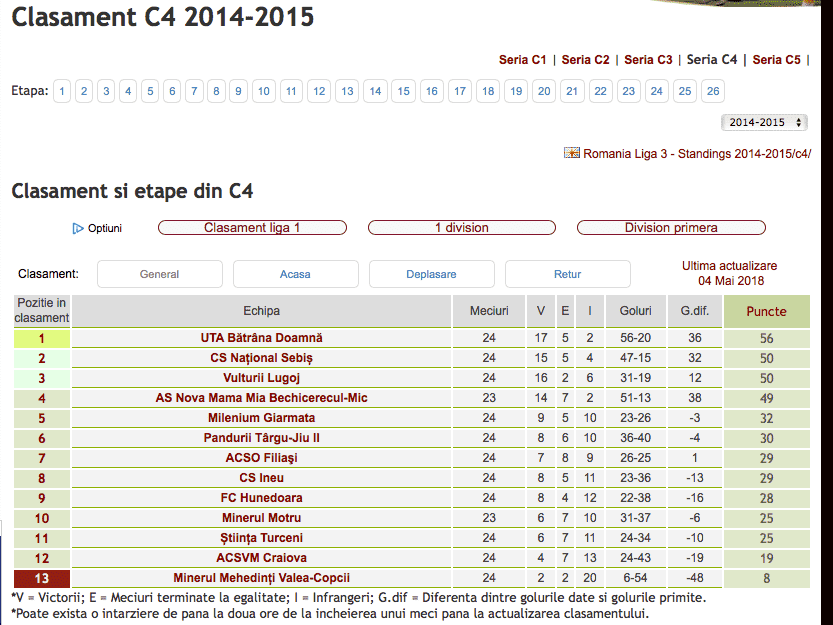Switch to Seria C5 standings
This screenshot has height=625, width=833.
pos(776,60)
